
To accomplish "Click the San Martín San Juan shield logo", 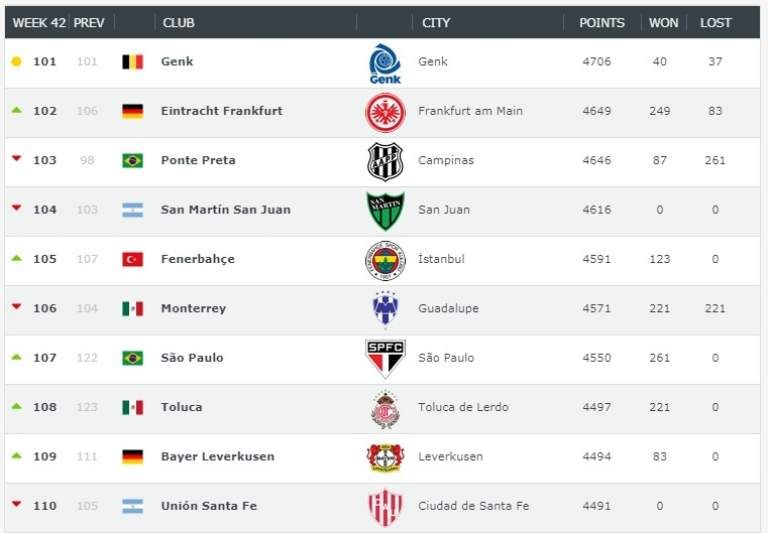I will [385, 210].
